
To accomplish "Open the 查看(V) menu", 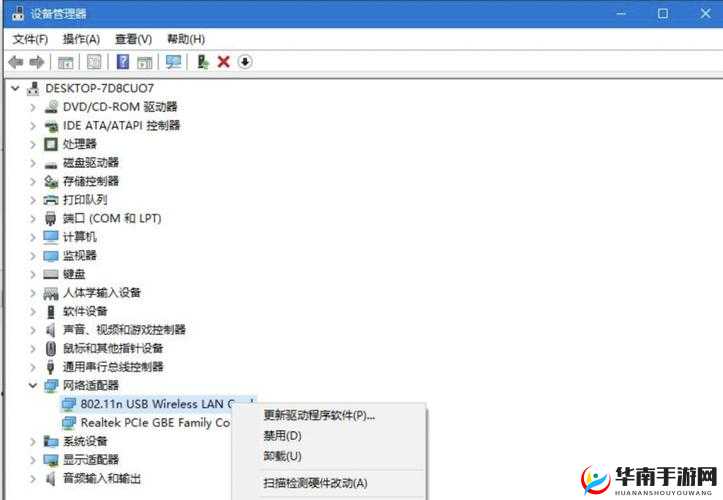I will 133,39.
